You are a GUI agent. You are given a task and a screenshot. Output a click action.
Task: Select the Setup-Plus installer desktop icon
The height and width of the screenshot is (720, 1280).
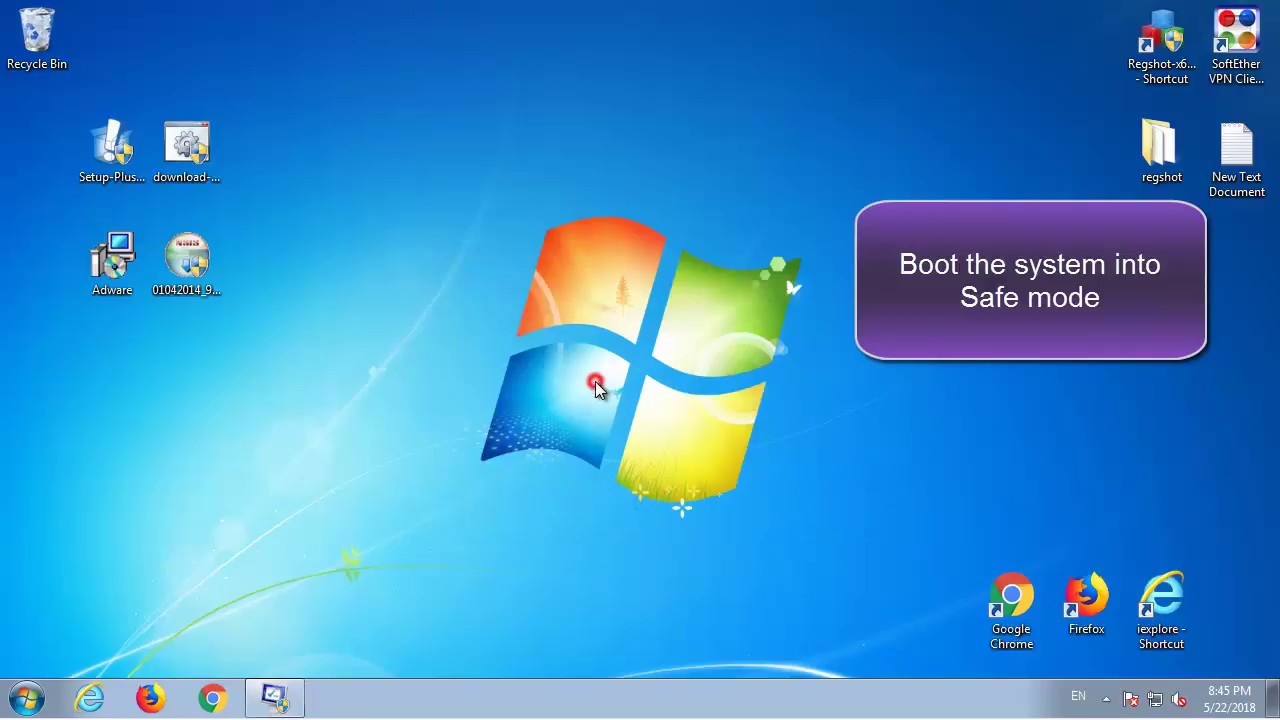(112, 153)
